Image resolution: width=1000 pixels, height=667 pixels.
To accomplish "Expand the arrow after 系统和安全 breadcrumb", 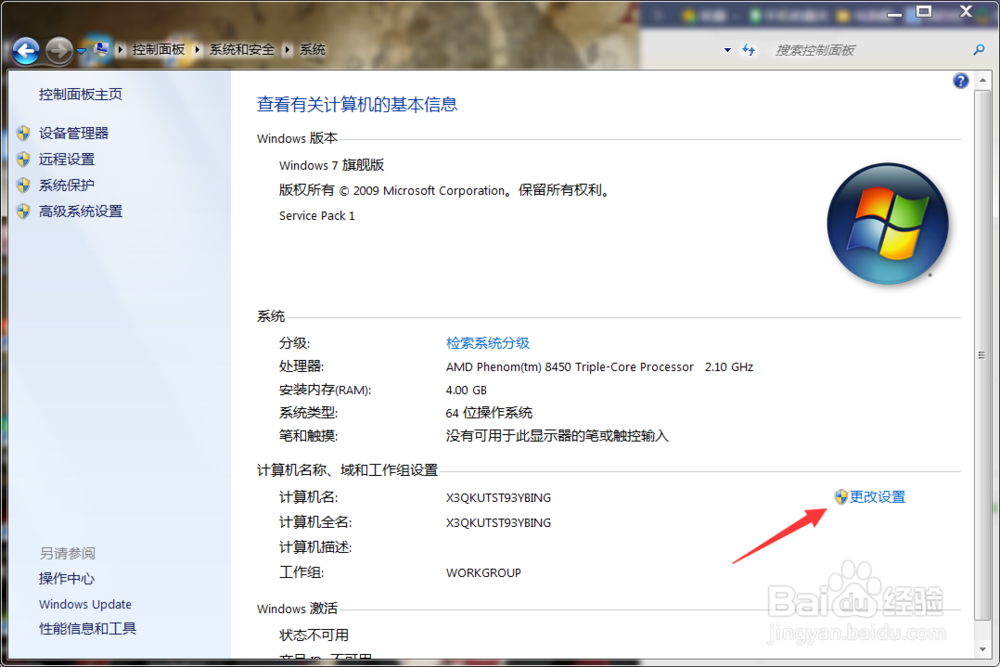I will pos(288,49).
